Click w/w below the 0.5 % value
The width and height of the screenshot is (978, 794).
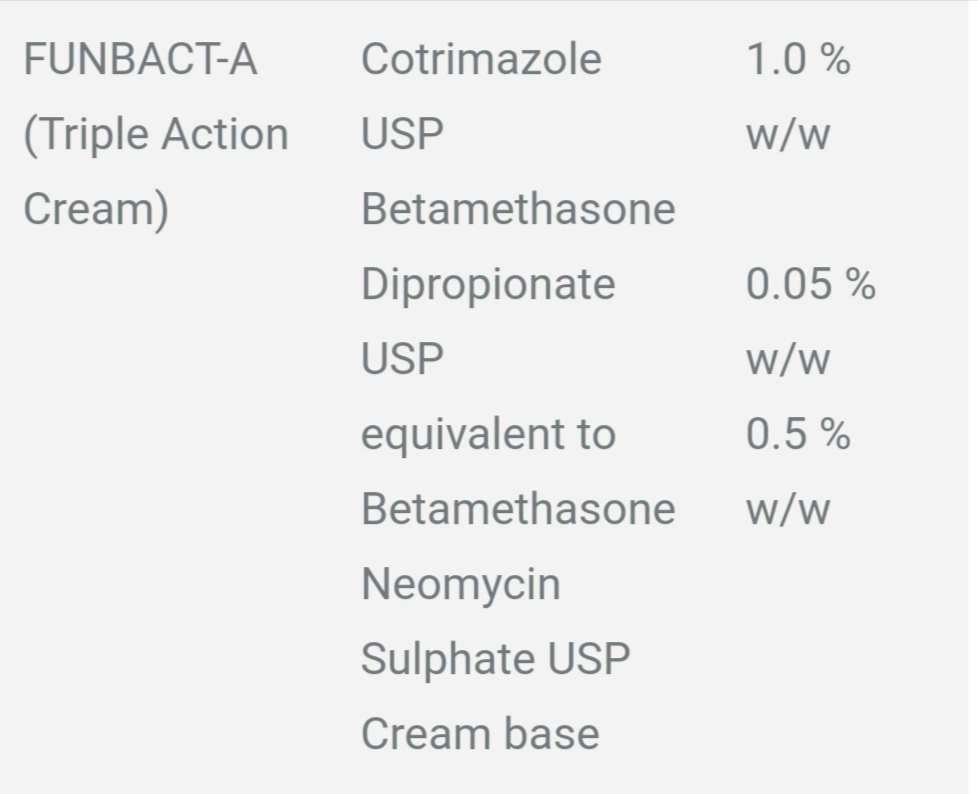point(788,510)
